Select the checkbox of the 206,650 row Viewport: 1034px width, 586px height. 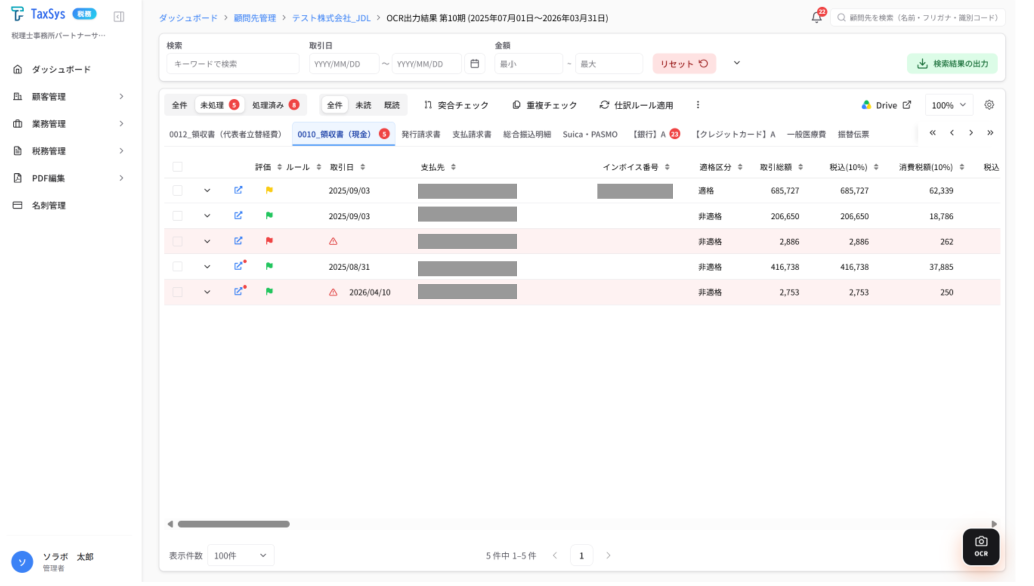[179, 218]
